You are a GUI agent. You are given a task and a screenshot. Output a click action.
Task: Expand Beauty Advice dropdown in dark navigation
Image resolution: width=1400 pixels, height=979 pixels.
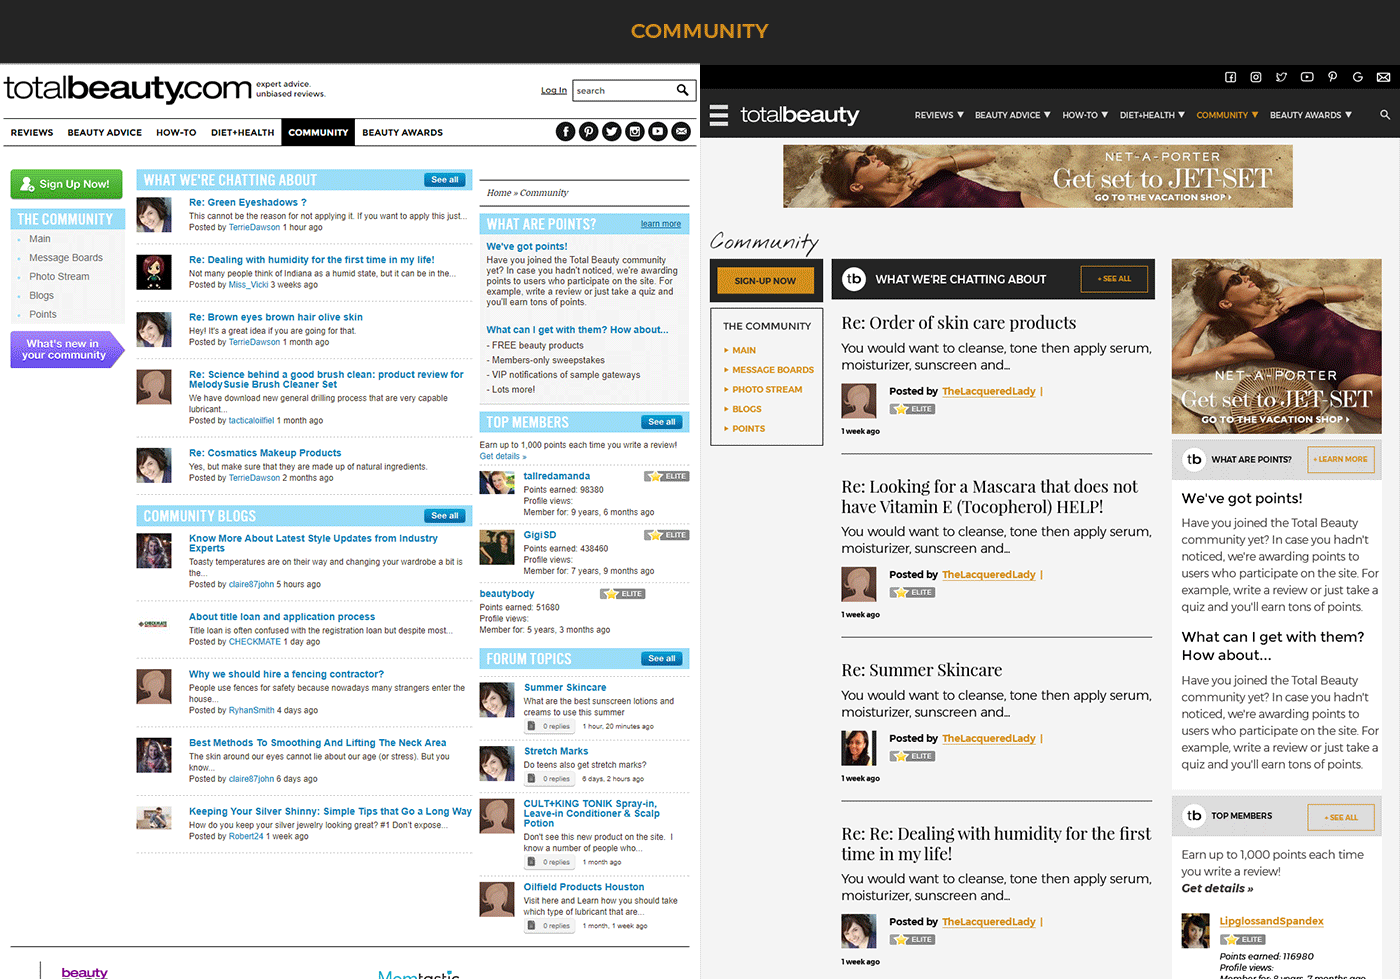coord(1013,115)
